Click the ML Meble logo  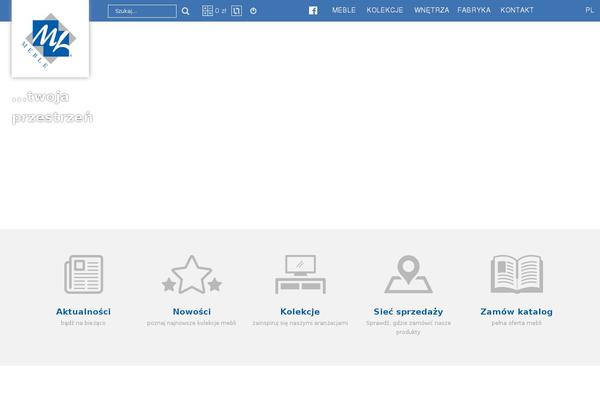50,40
